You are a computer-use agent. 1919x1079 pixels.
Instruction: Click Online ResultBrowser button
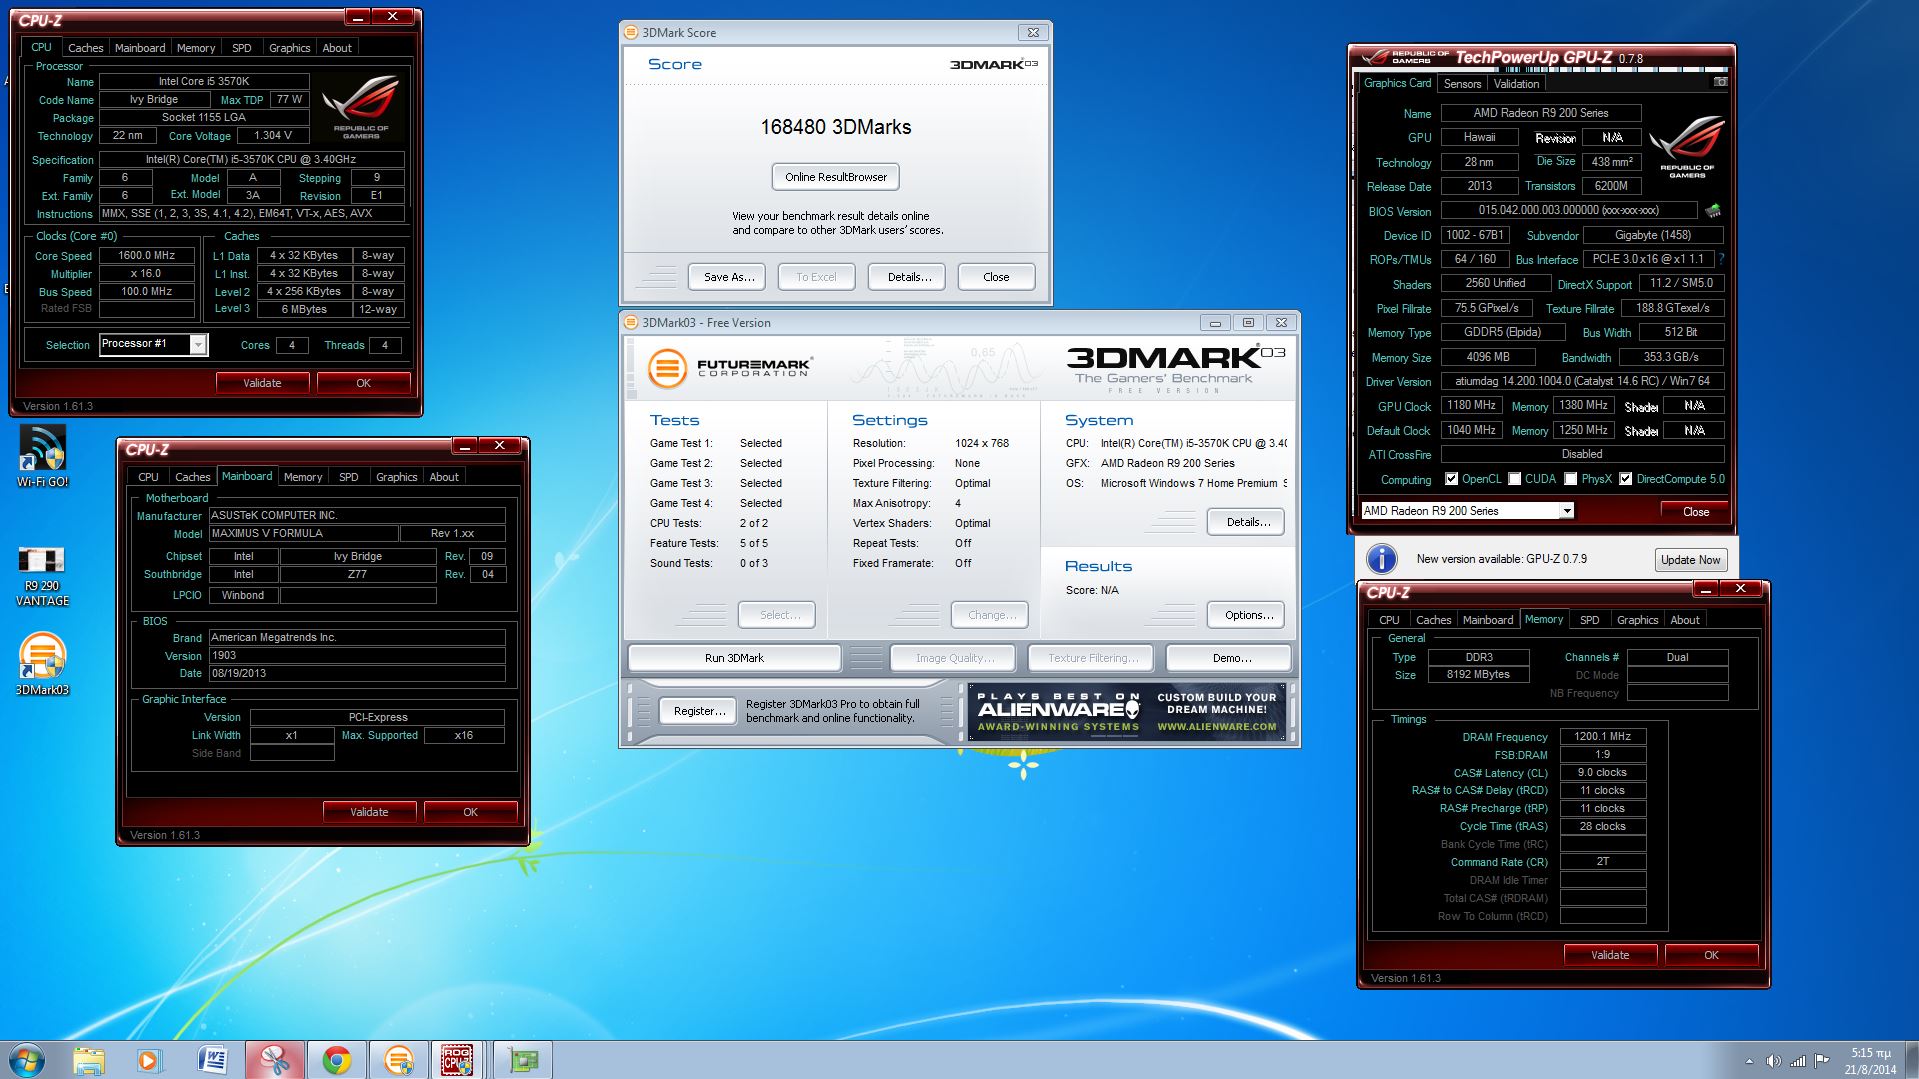click(x=836, y=177)
